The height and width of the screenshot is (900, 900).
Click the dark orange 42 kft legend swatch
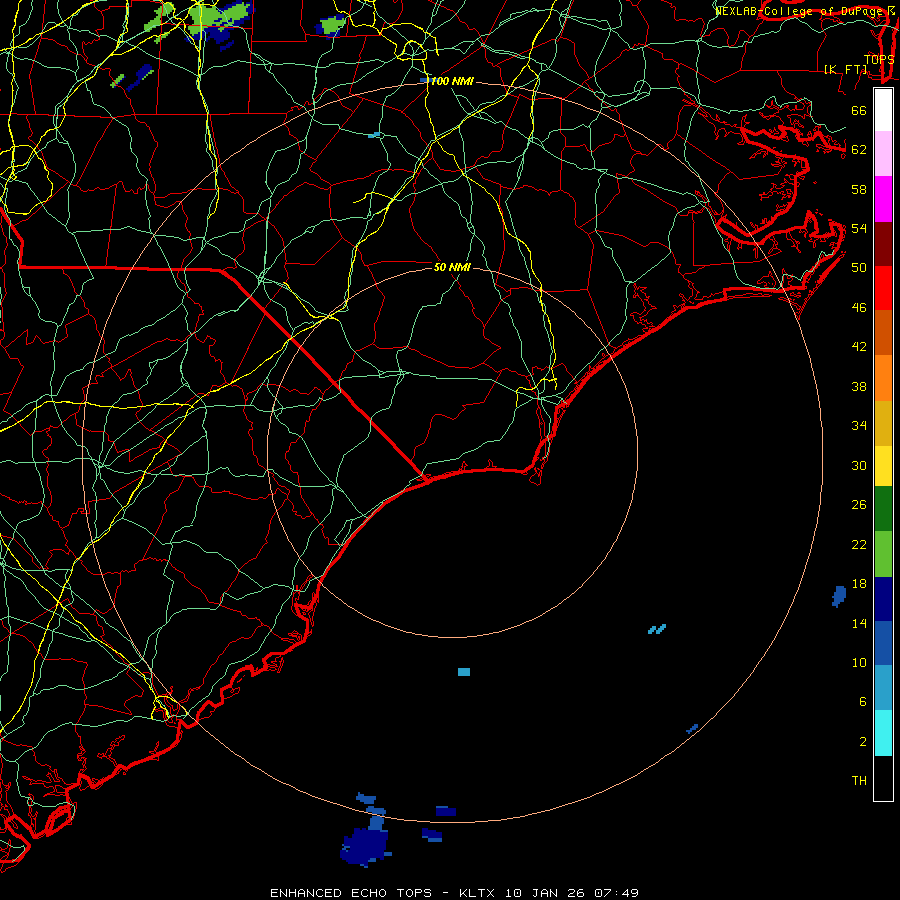883,332
